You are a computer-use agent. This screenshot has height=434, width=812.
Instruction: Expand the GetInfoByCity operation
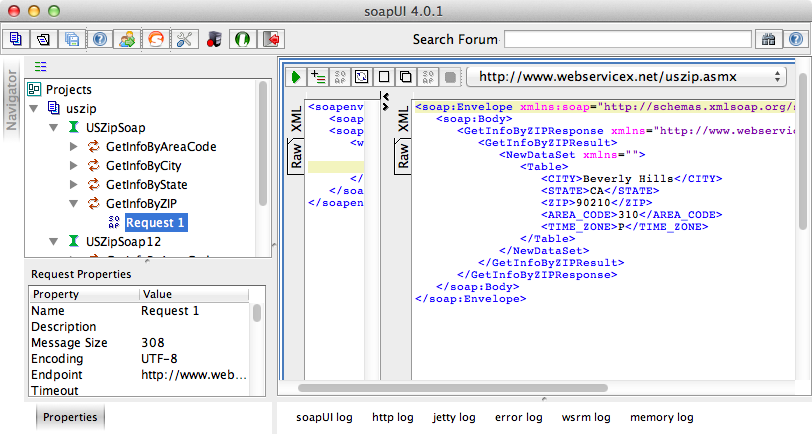coord(74,166)
